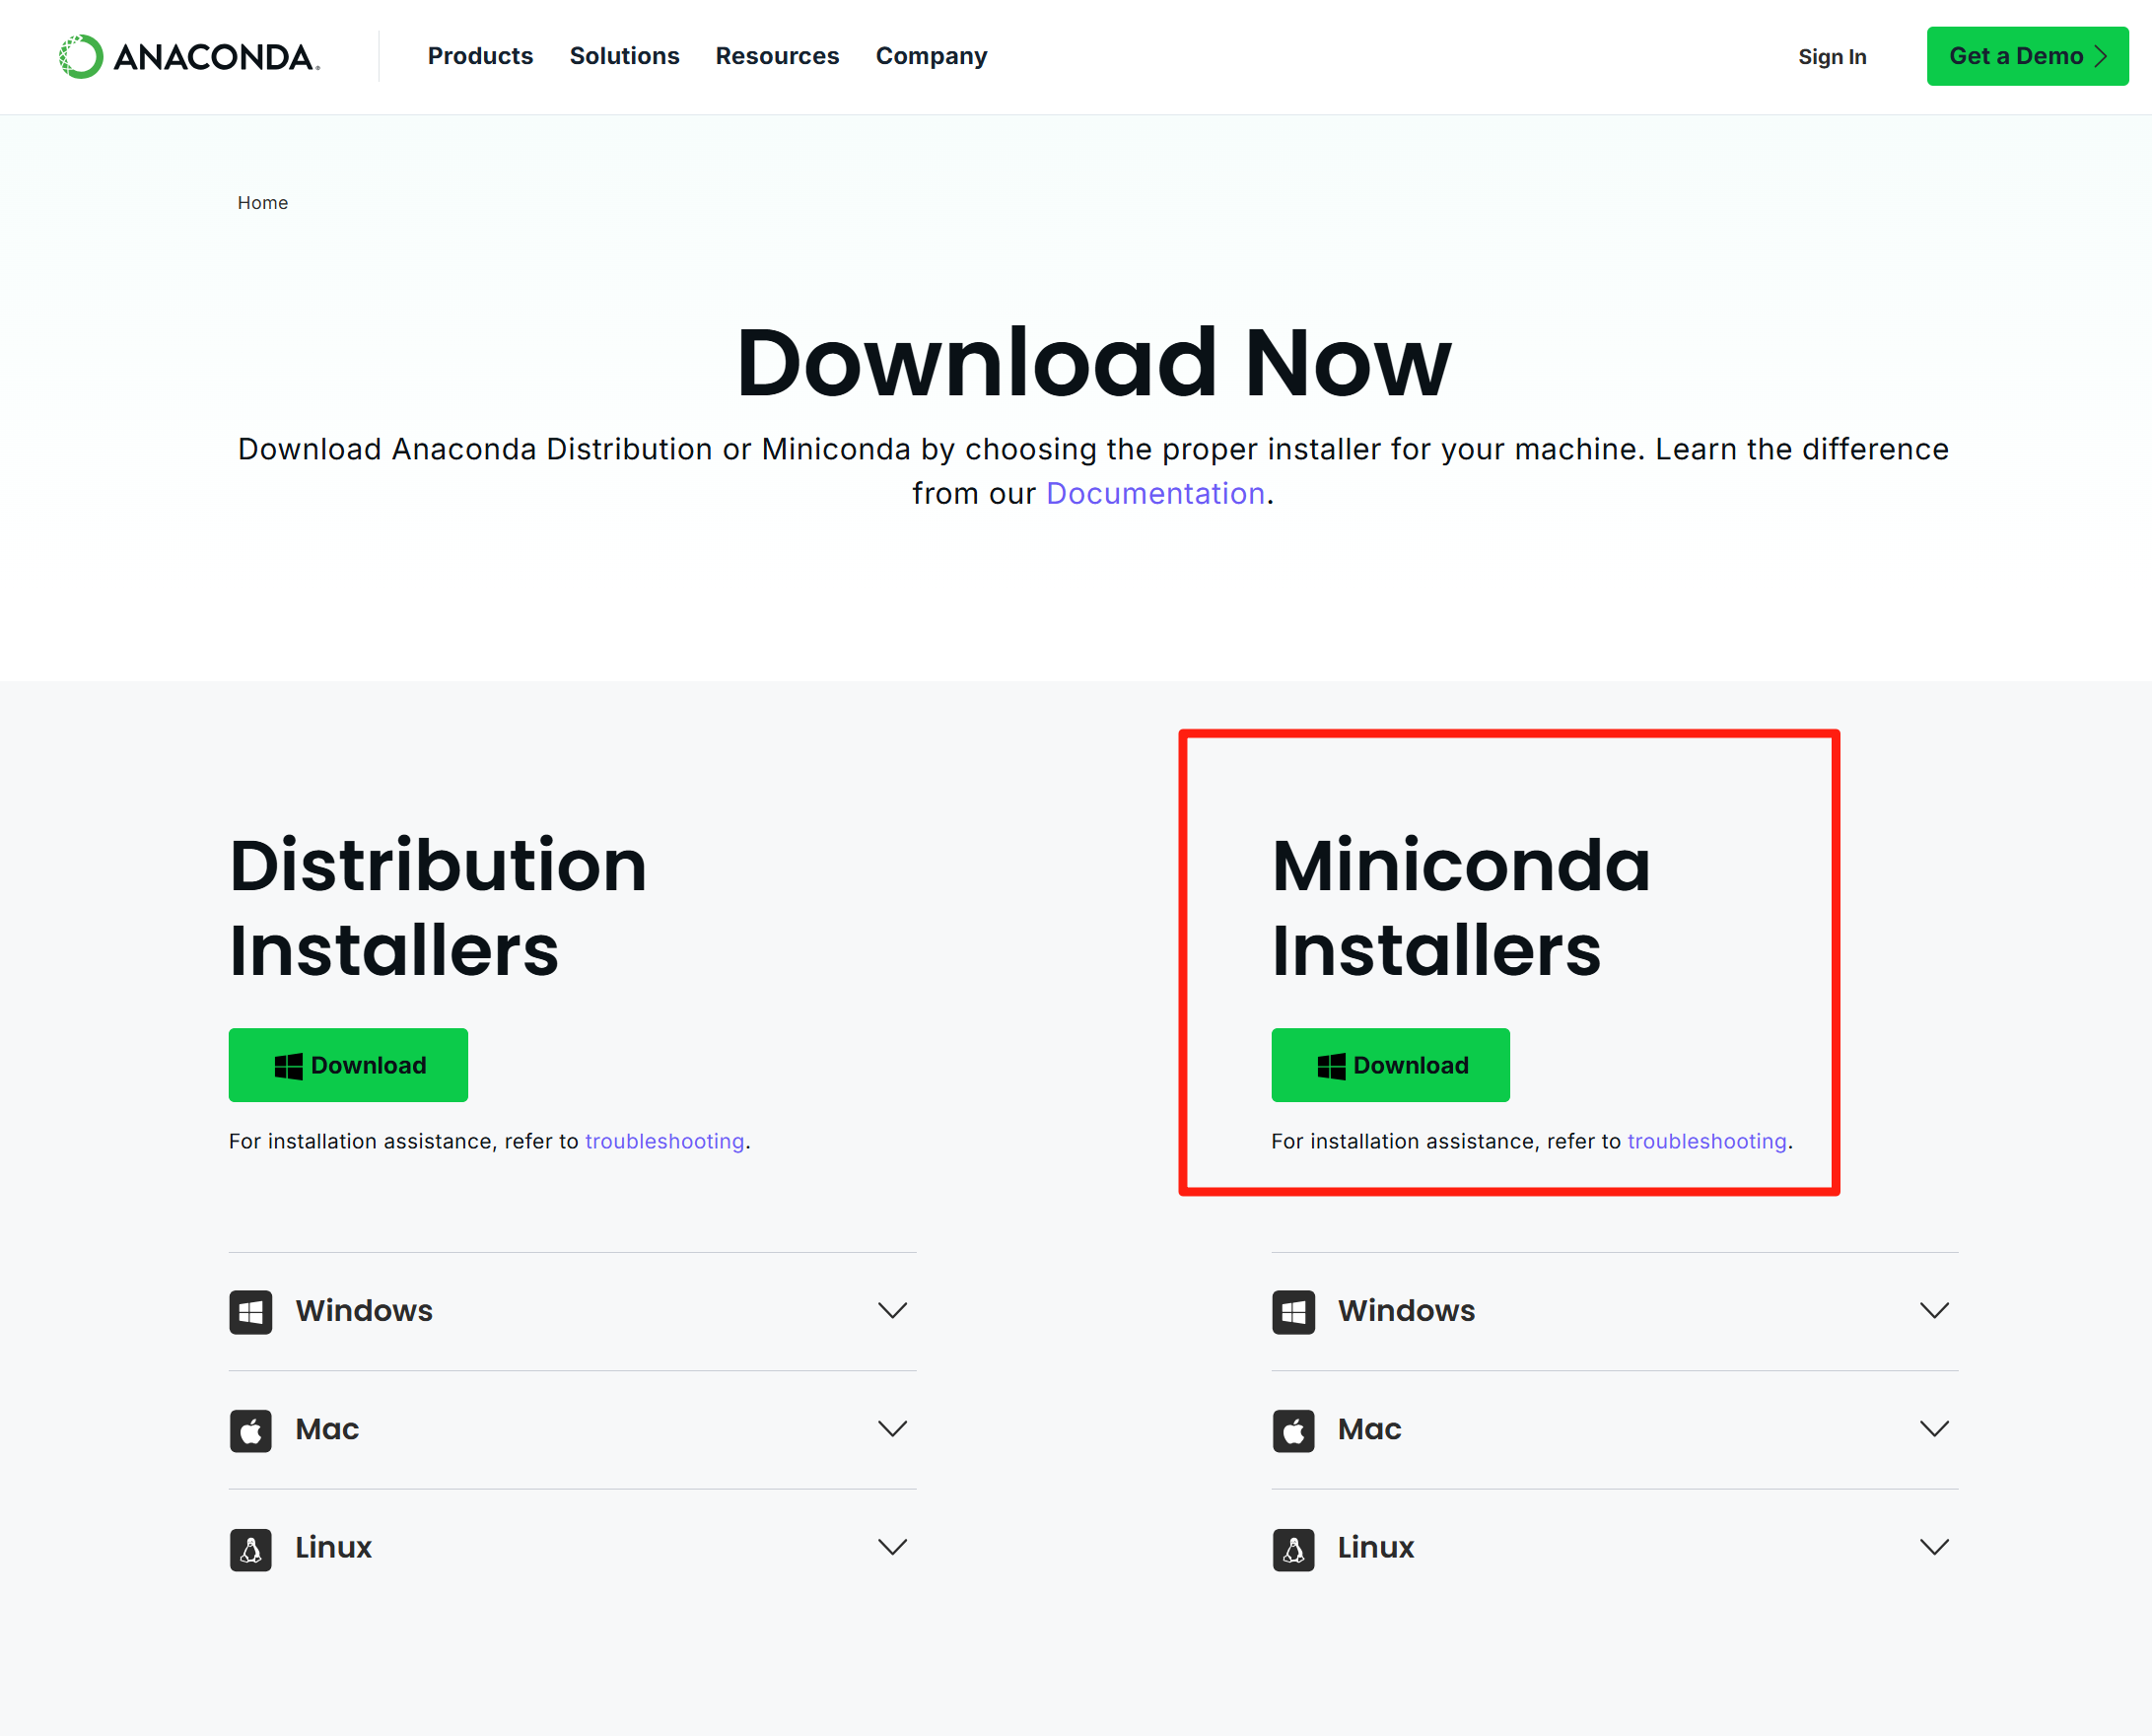Click the Mac apple icon under Distribution Installers
Viewport: 2152px width, 1736px height.
[251, 1430]
